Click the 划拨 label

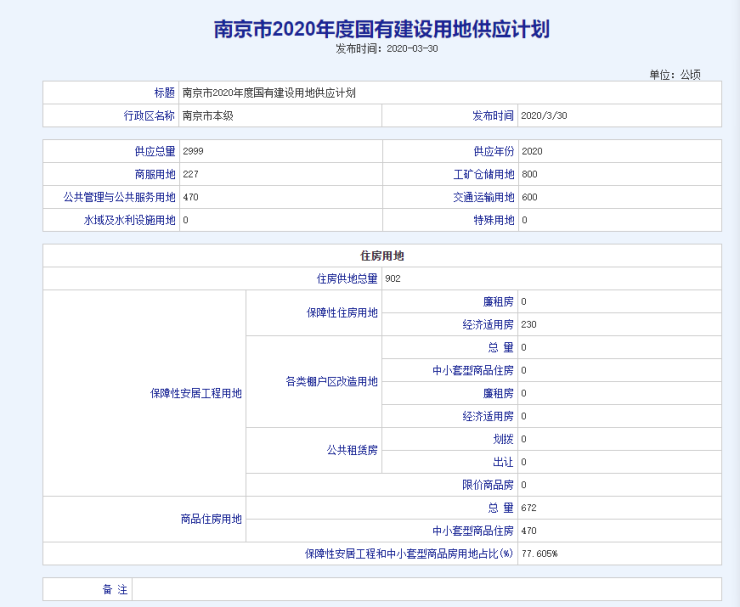click(x=503, y=439)
